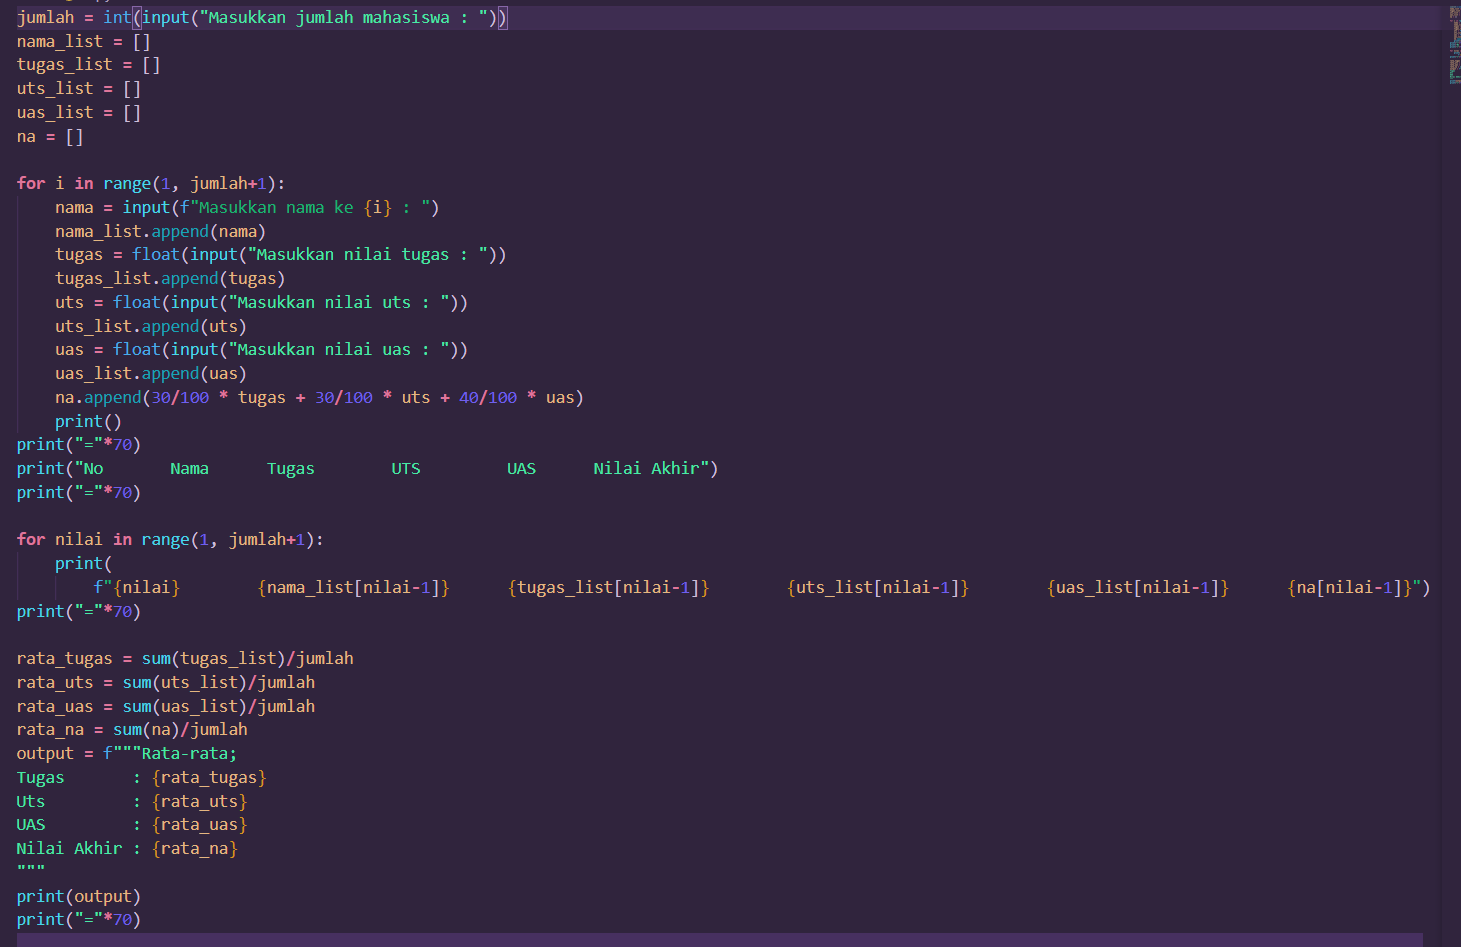Click "40/100 * uas" in the na.append line
Screen dimensions: 1461x947
516,398
